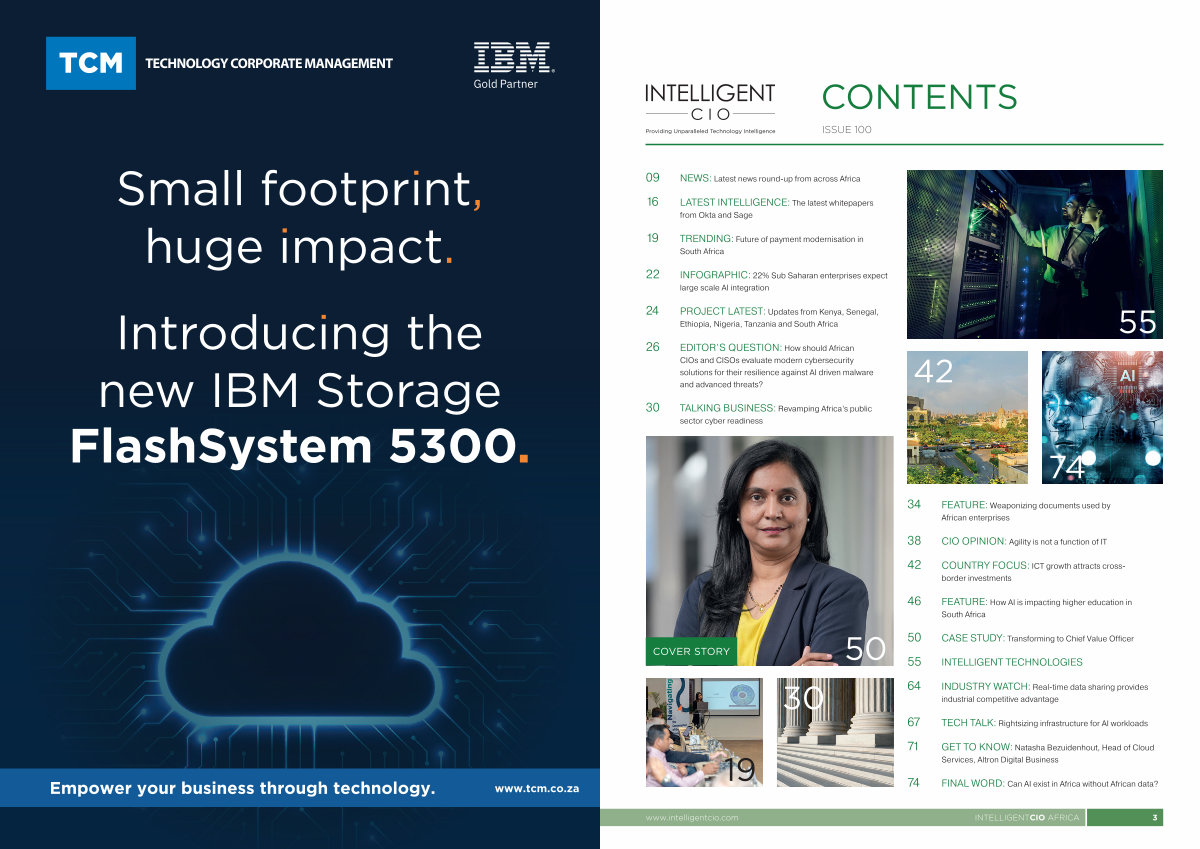Click page number 16 beside LATEST INTELLIGENCE
The width and height of the screenshot is (1200, 849).
pos(653,202)
